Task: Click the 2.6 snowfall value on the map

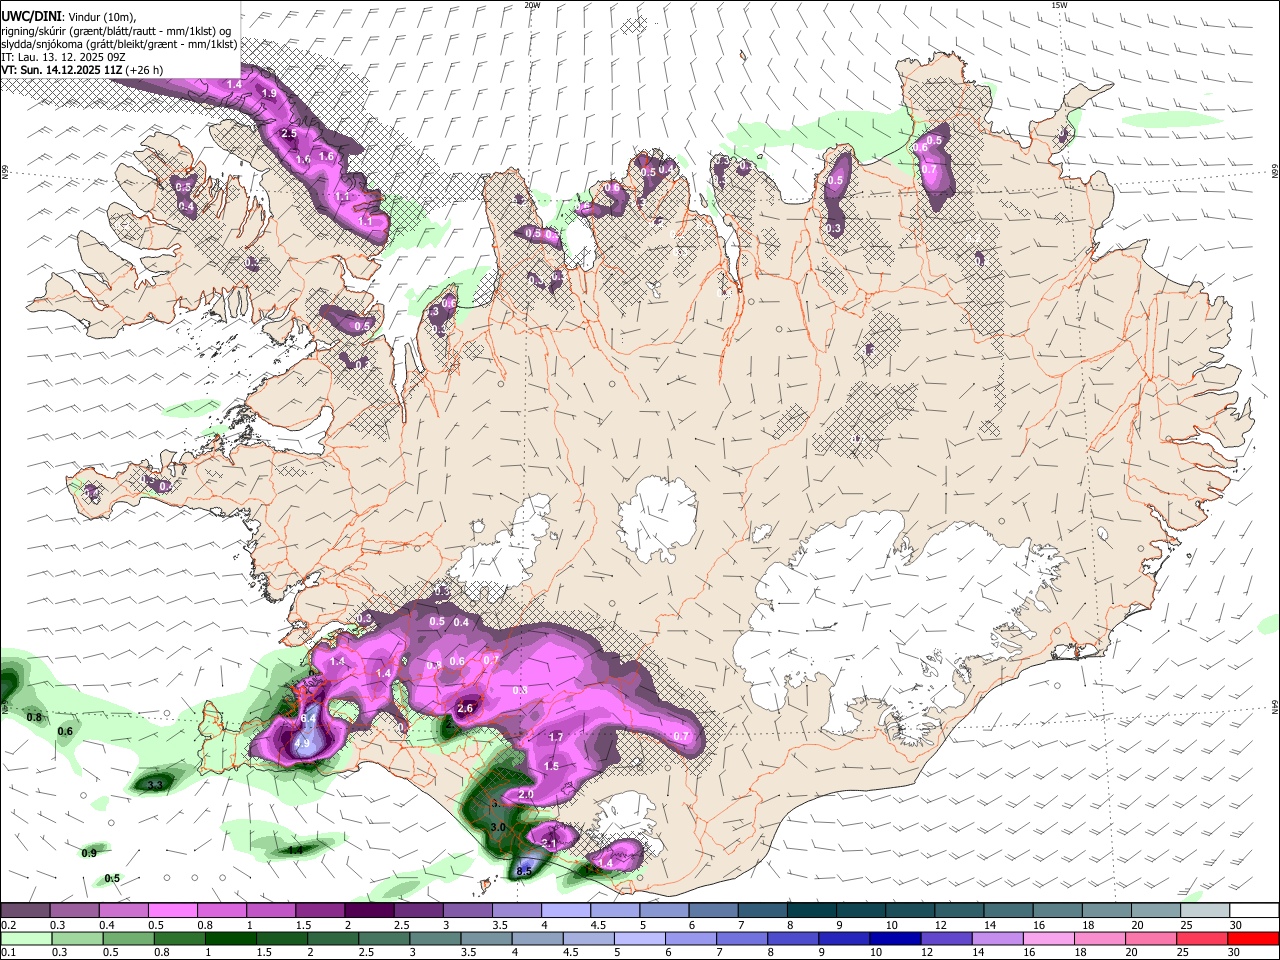Action: point(465,708)
